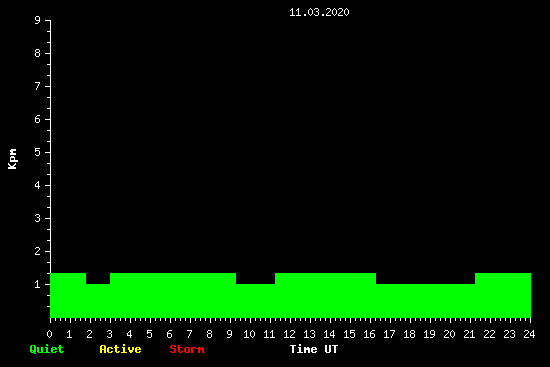This screenshot has width=550, height=367.
Task: Click the 3 value on Kpm axis
Action: point(37,218)
